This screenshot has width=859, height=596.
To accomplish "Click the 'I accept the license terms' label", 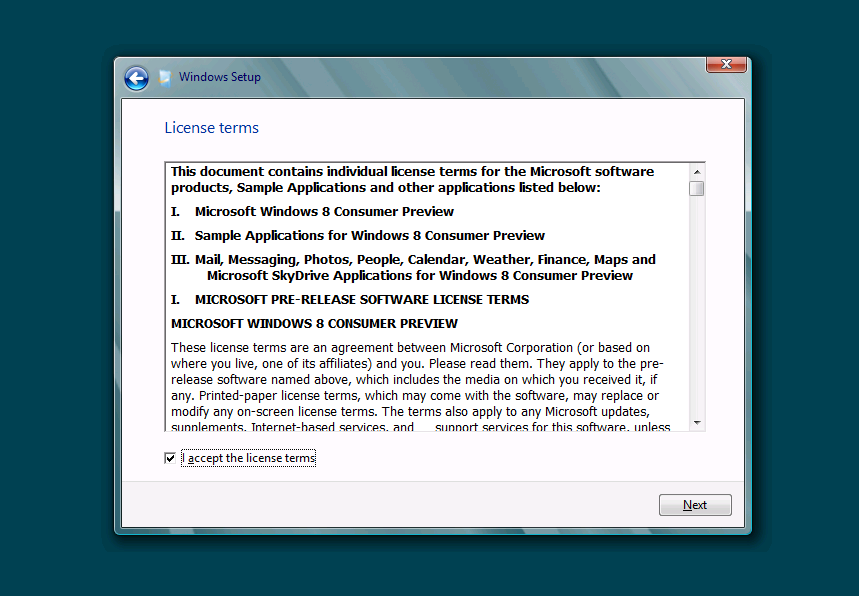I will pos(248,458).
